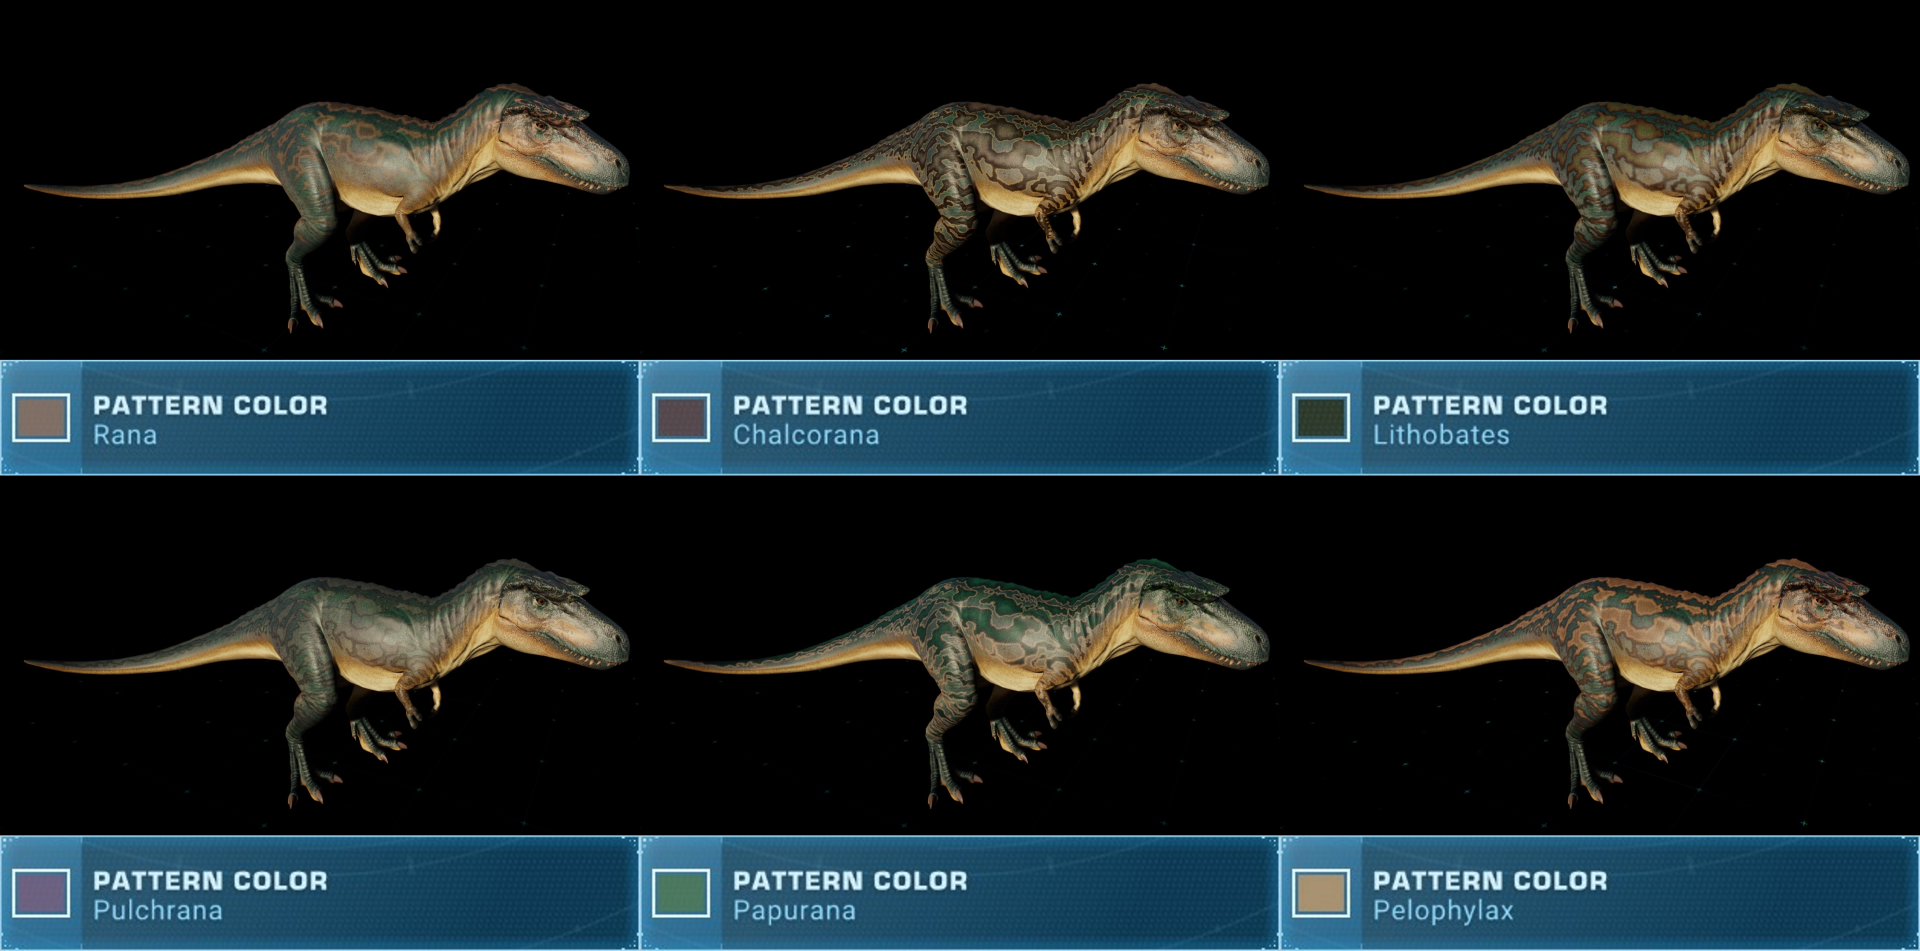Select the Chalcorana pattern color option

(959, 418)
